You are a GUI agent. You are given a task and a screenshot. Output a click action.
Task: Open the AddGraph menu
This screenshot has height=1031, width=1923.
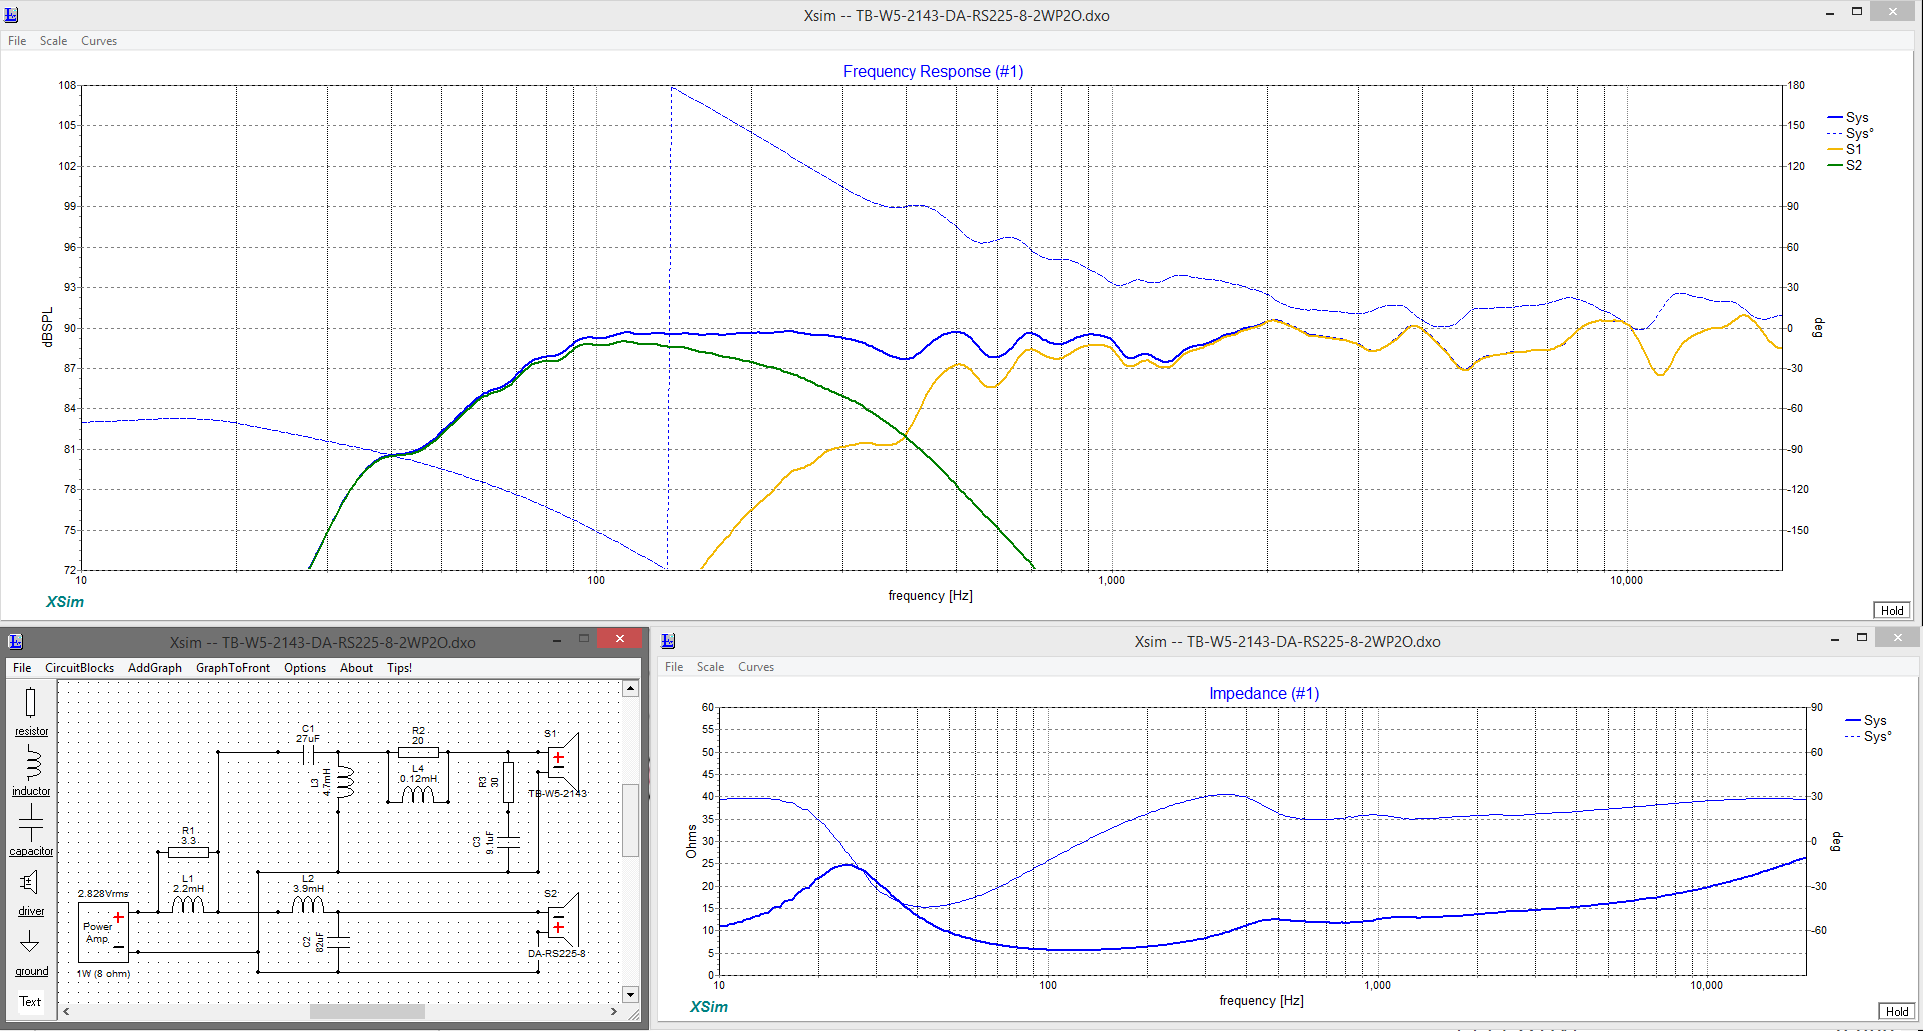coord(155,668)
